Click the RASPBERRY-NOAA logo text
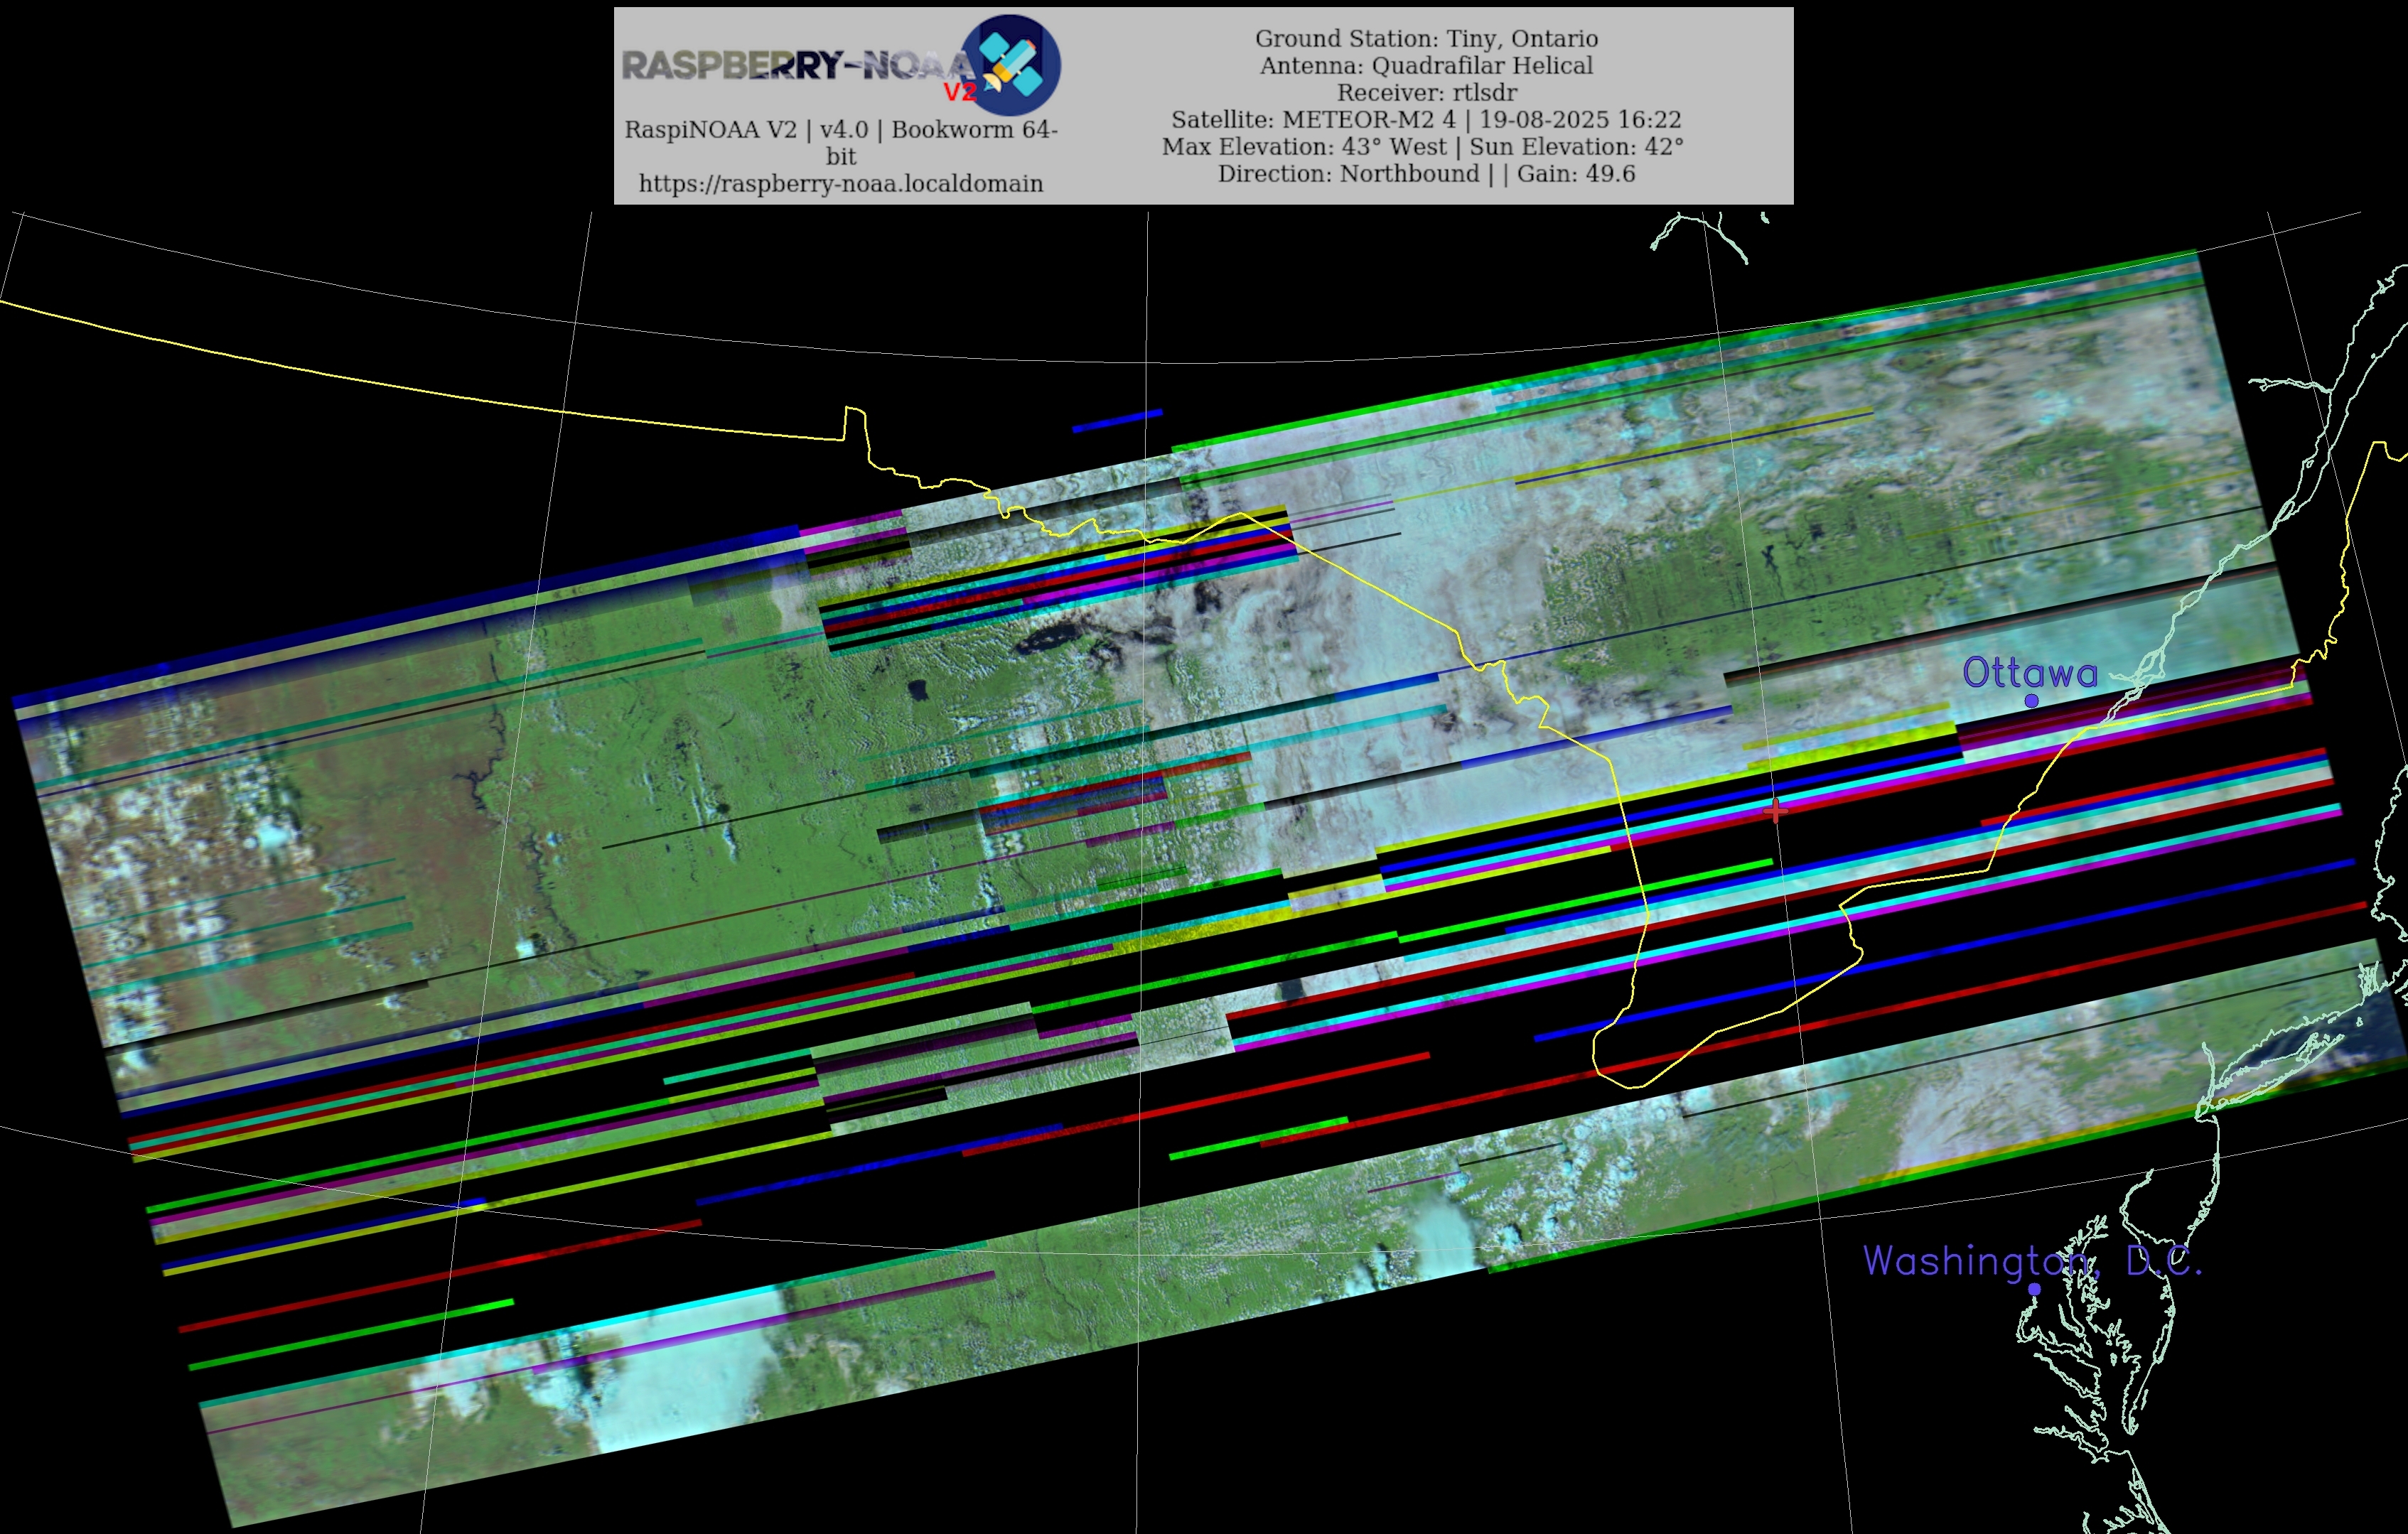Viewport: 2408px width, 1534px height. point(795,66)
